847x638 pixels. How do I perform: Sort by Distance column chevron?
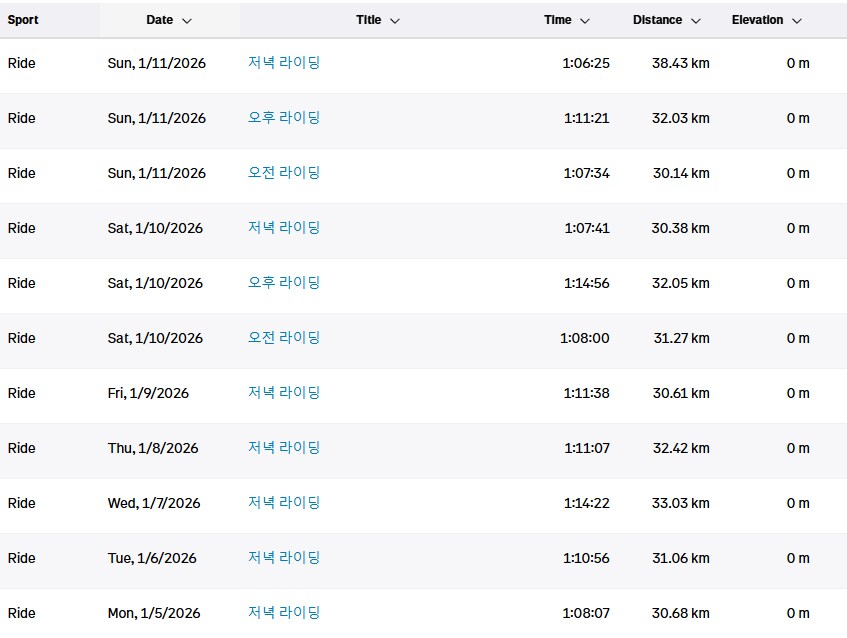pos(696,21)
